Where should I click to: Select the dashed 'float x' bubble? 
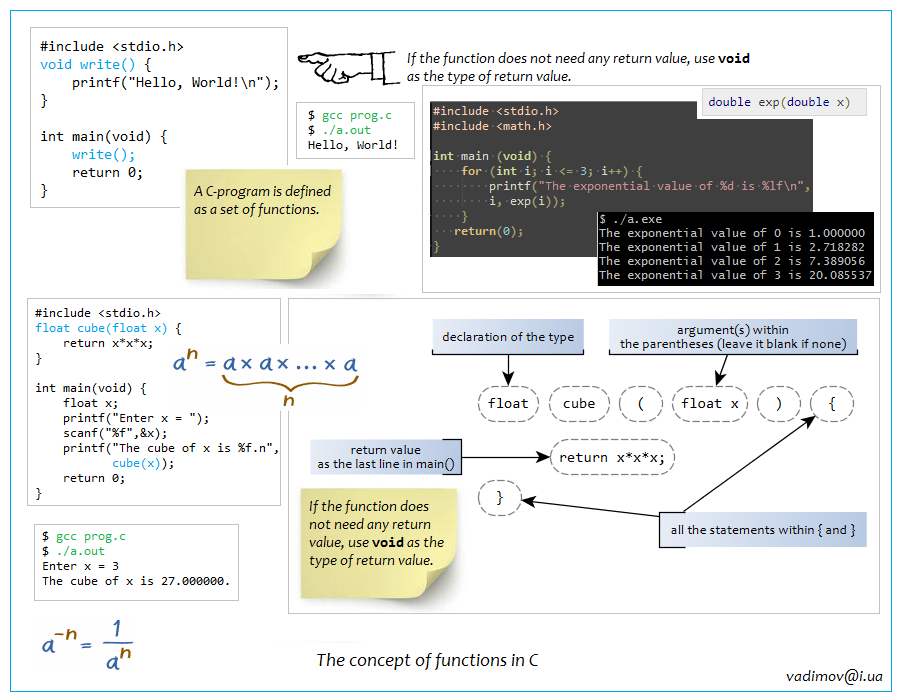(709, 404)
